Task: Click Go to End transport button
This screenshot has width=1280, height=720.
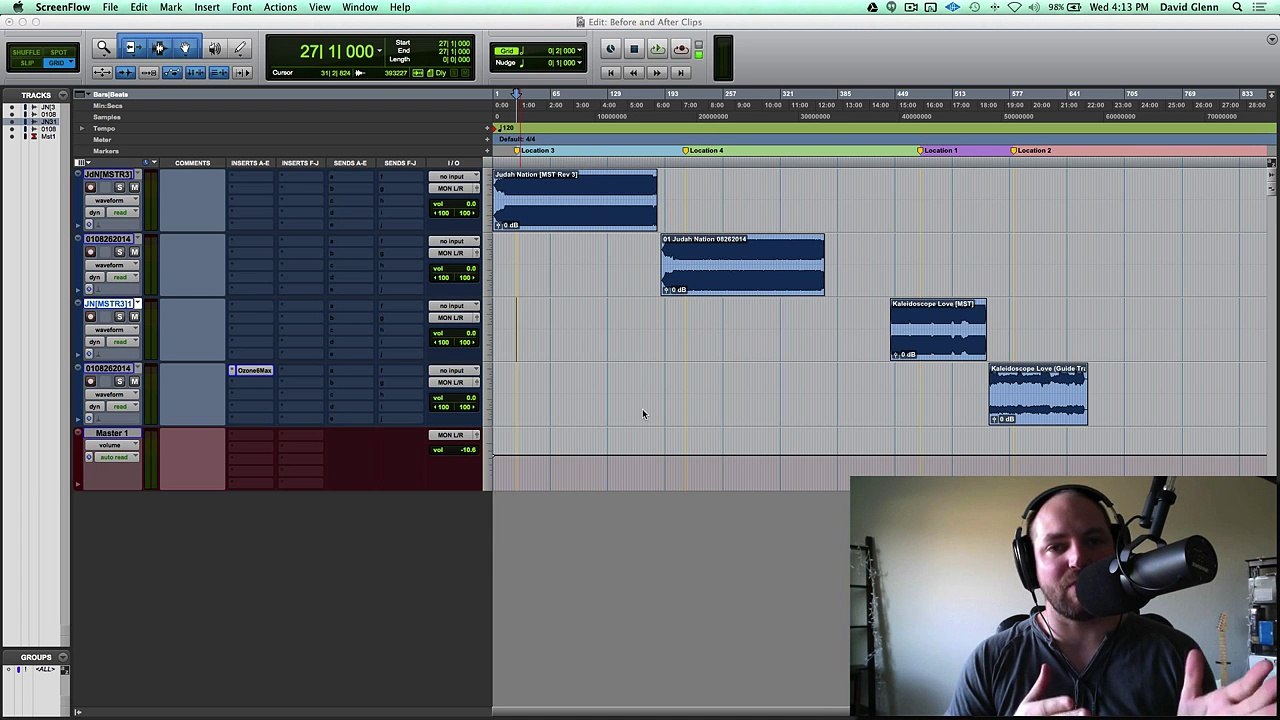Action: [x=681, y=73]
